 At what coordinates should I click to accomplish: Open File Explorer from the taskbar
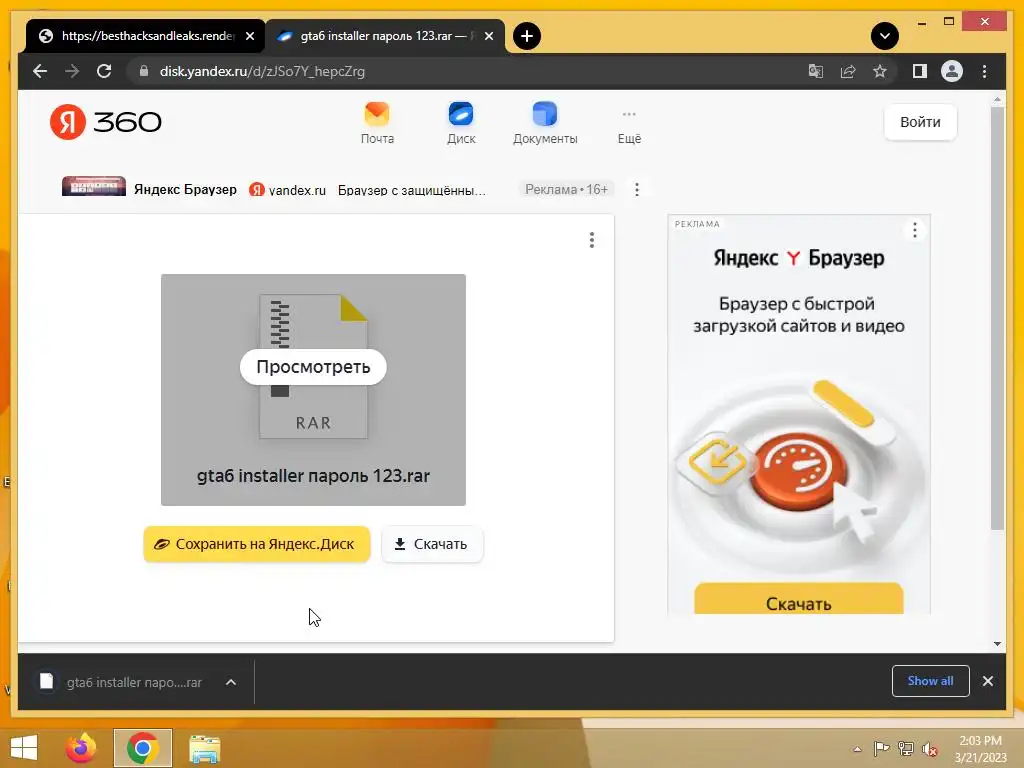tap(204, 748)
